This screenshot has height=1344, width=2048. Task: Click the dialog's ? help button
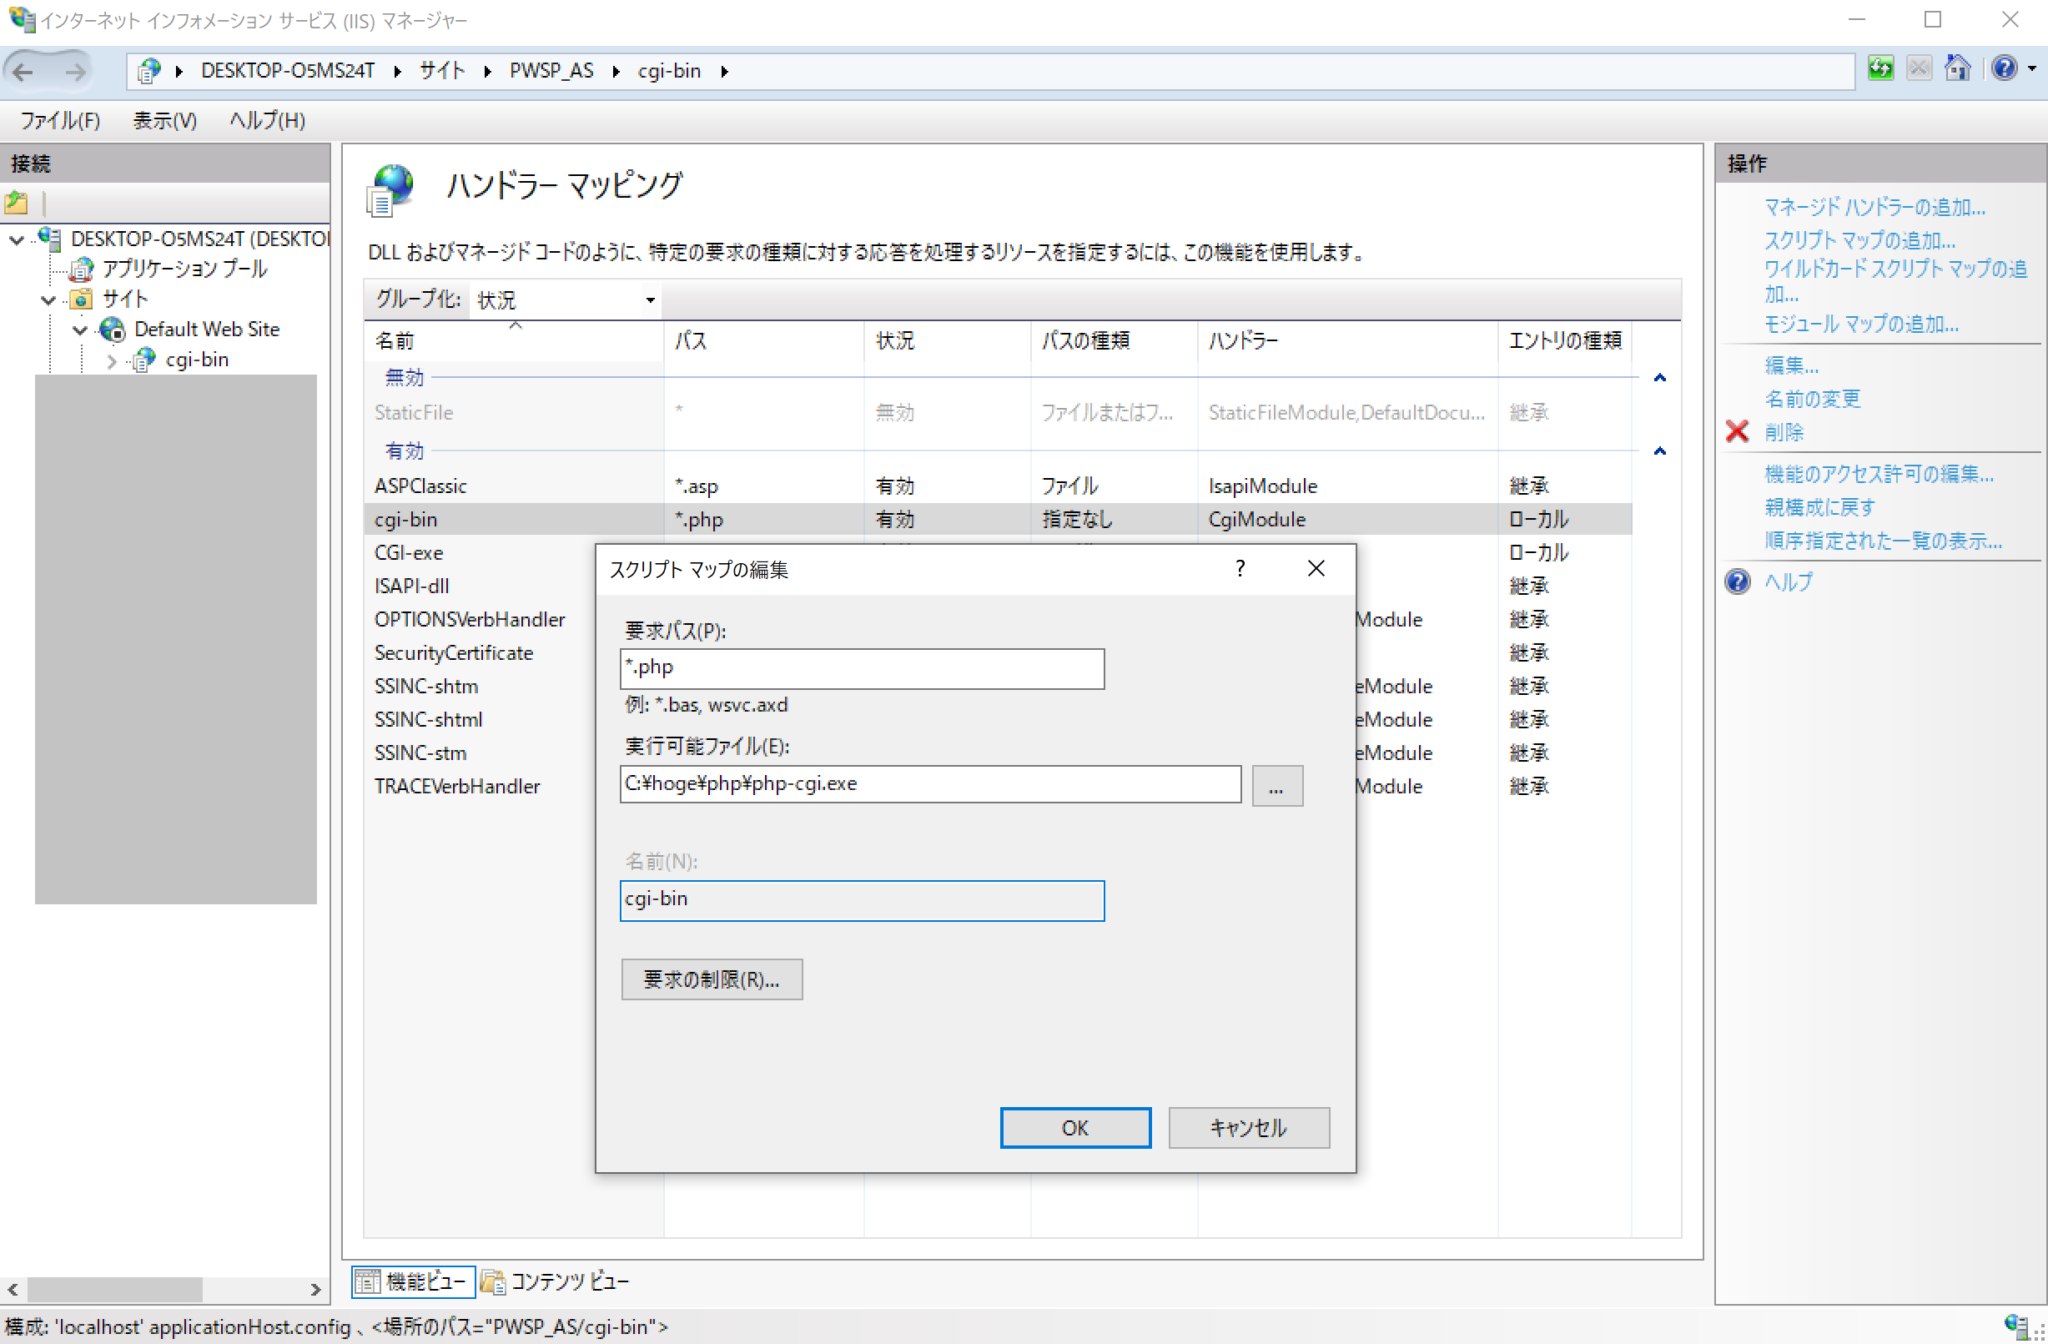point(1240,569)
